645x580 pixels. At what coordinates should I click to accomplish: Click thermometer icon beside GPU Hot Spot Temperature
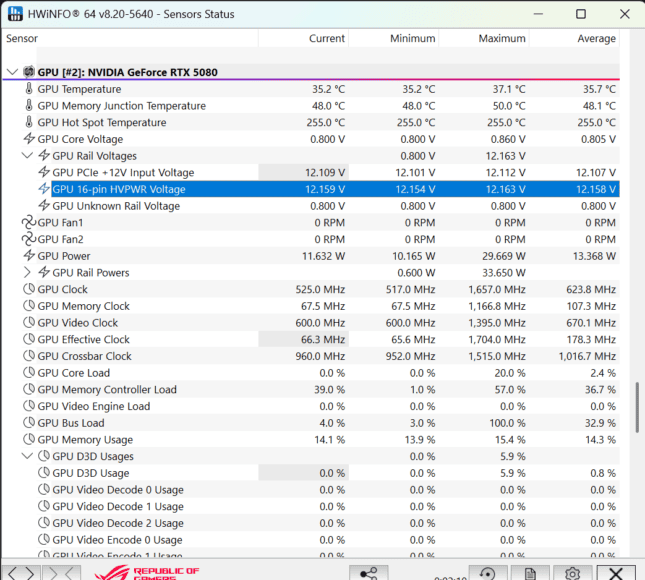point(29,122)
